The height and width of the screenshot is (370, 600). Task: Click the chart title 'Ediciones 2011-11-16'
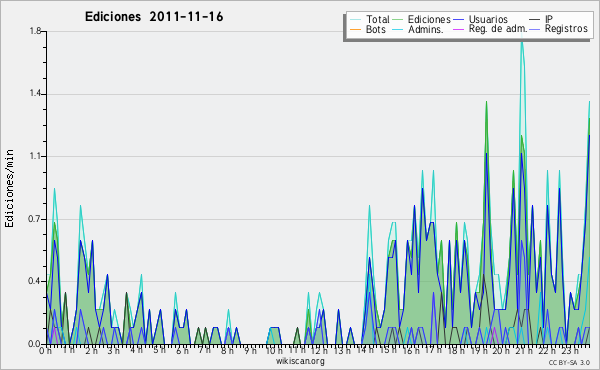tap(154, 17)
